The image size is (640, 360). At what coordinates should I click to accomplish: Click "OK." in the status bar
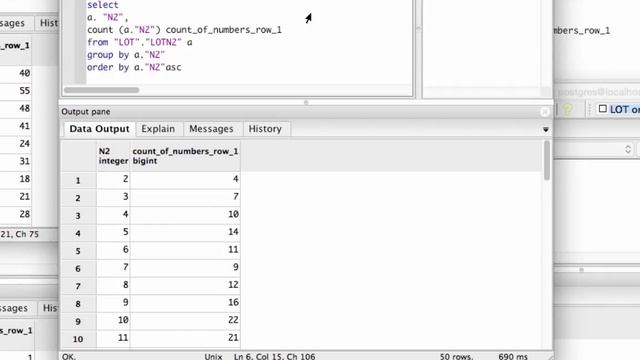point(69,356)
